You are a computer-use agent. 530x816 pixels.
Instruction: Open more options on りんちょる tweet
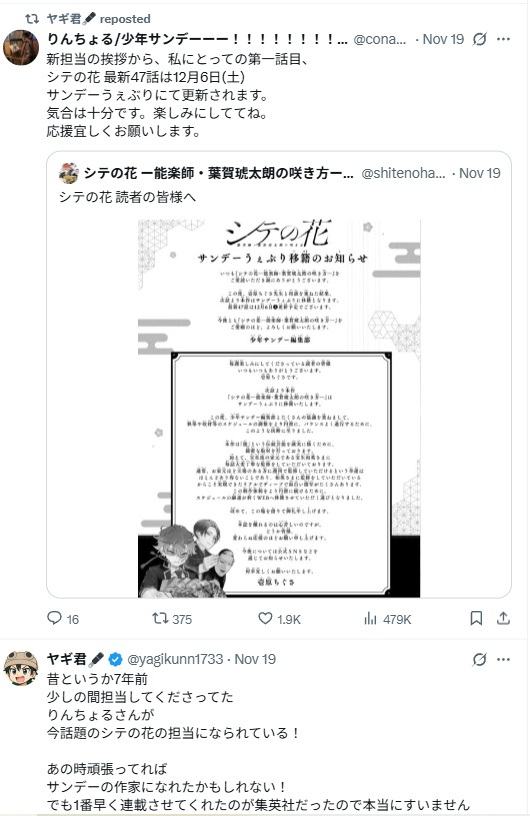click(503, 39)
